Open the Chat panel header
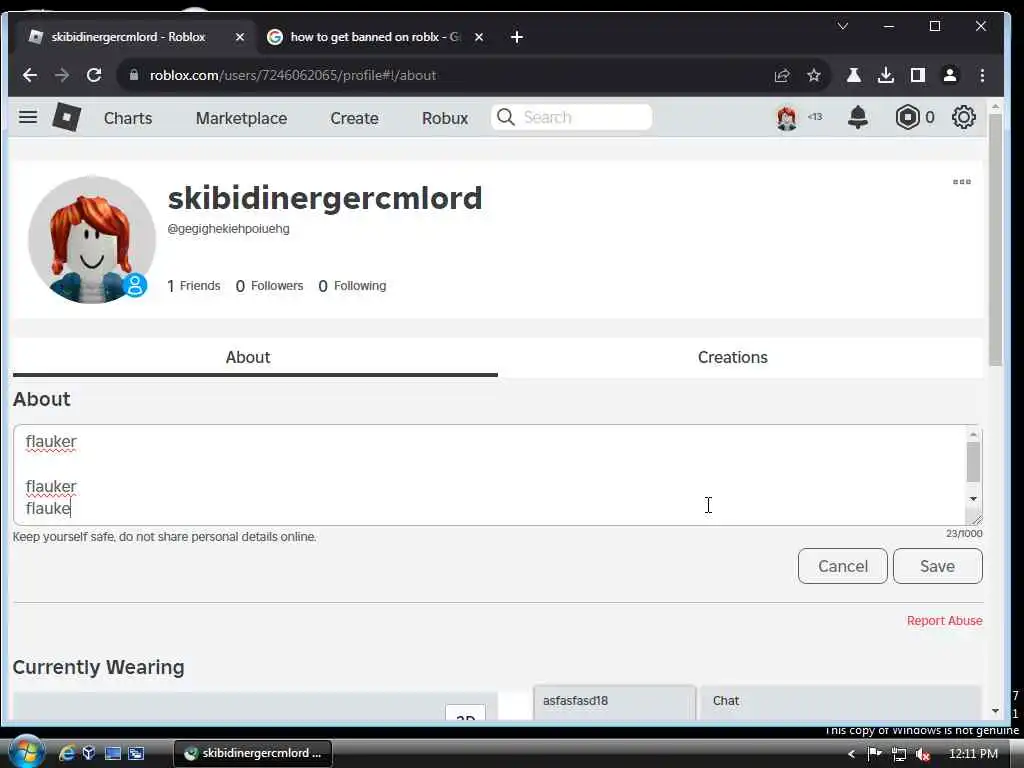1024x768 pixels. pos(840,702)
